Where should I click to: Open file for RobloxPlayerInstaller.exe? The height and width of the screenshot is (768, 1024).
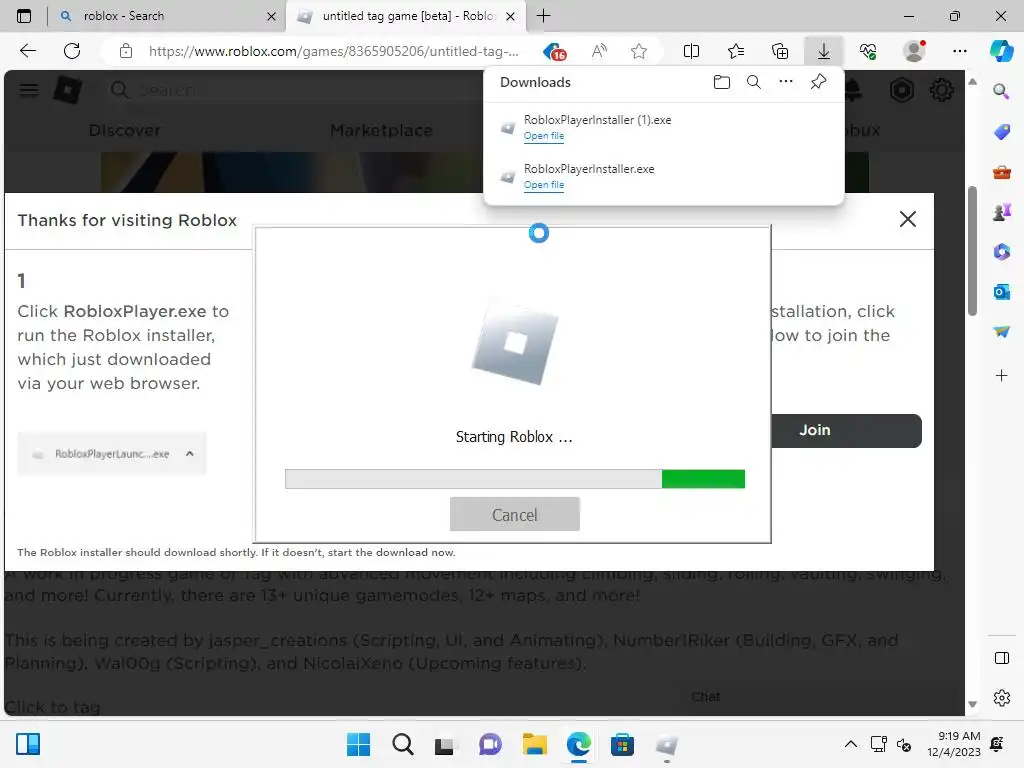point(544,185)
